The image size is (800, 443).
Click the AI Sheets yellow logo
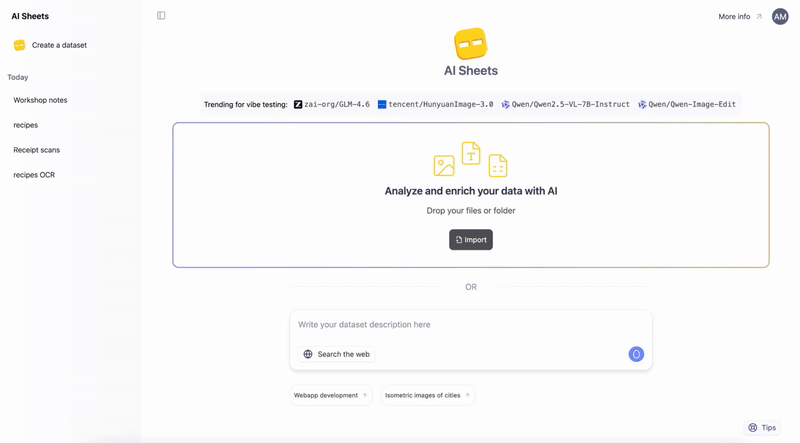coord(470,44)
